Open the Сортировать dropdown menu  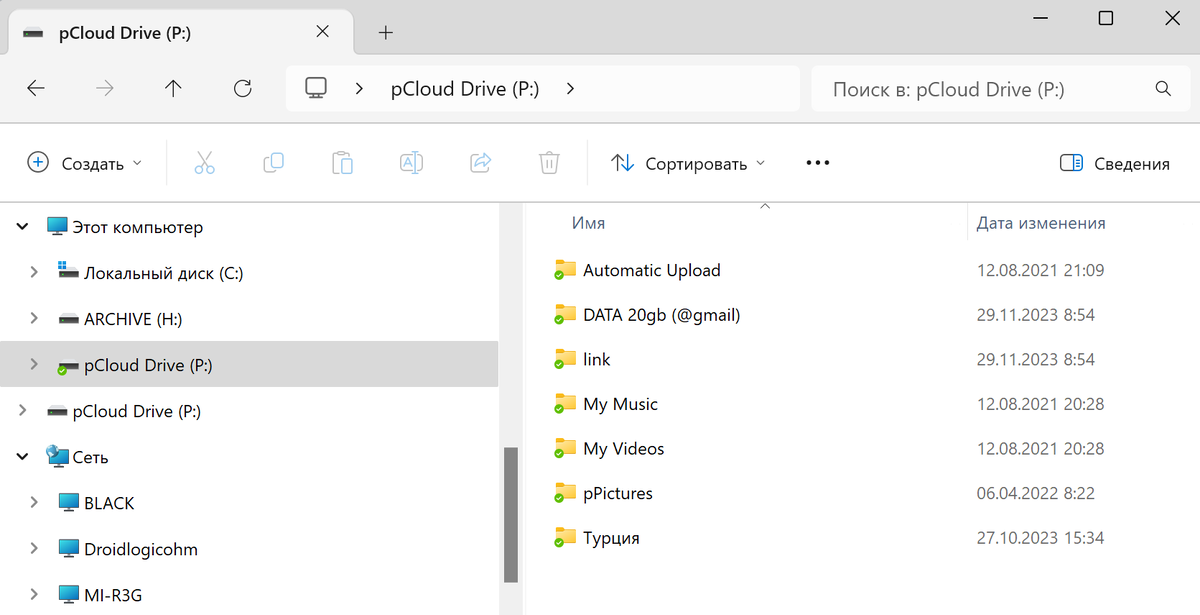688,163
